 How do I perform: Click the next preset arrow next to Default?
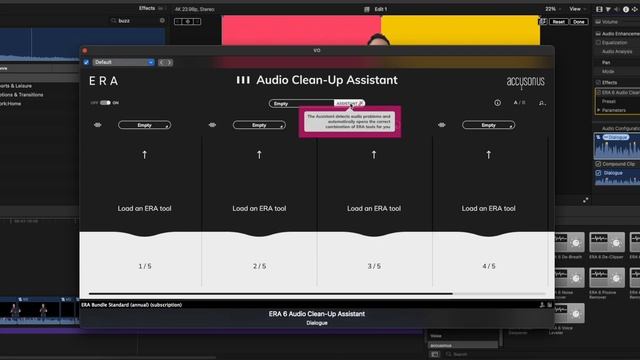pyautogui.click(x=169, y=62)
